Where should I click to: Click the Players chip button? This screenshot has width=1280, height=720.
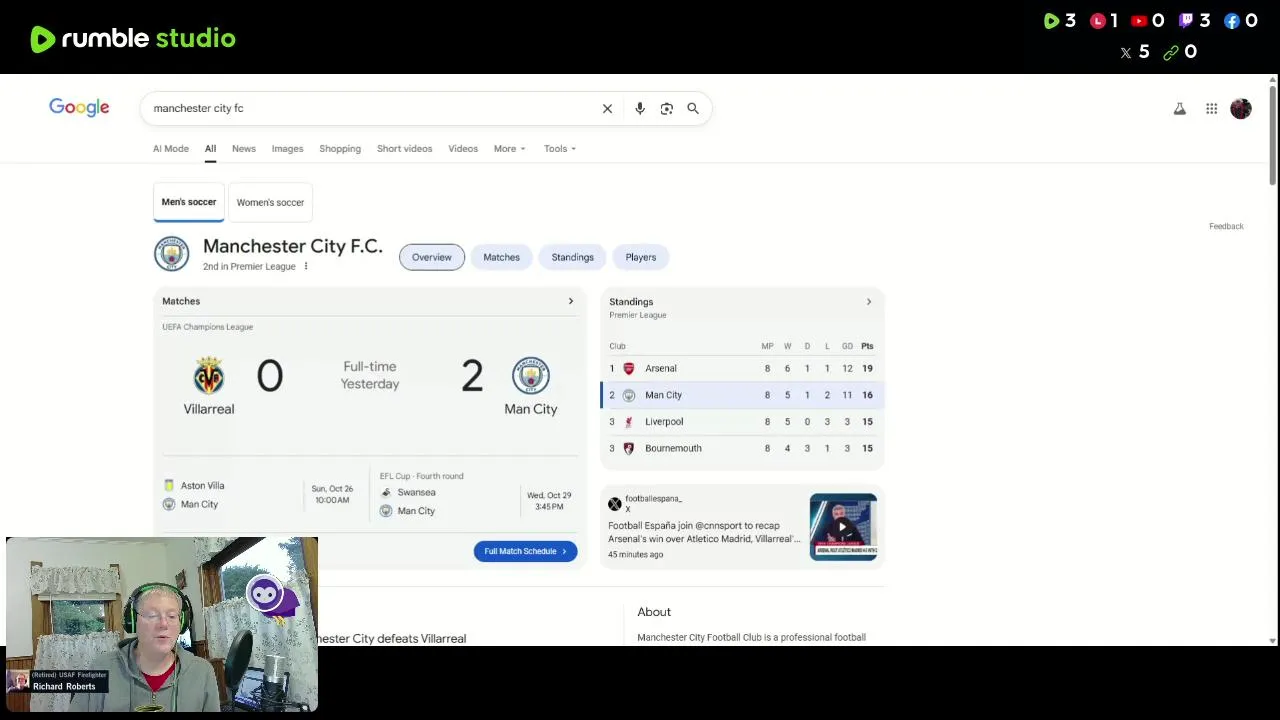[x=641, y=257]
